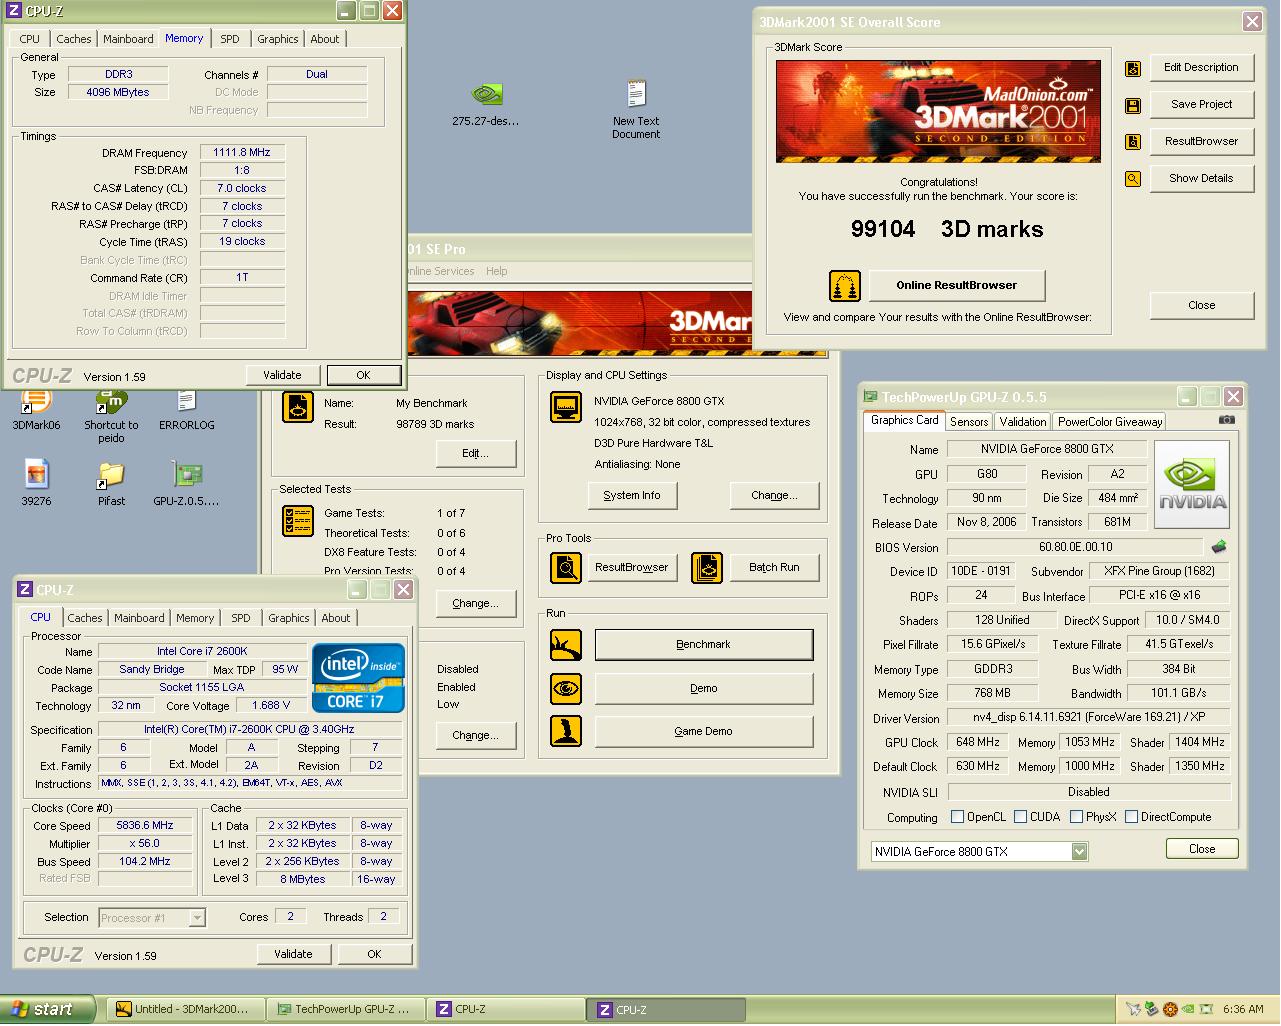The height and width of the screenshot is (1026, 1281).
Task: Click the GPU-Z screenshot camera icon
Action: click(1227, 420)
